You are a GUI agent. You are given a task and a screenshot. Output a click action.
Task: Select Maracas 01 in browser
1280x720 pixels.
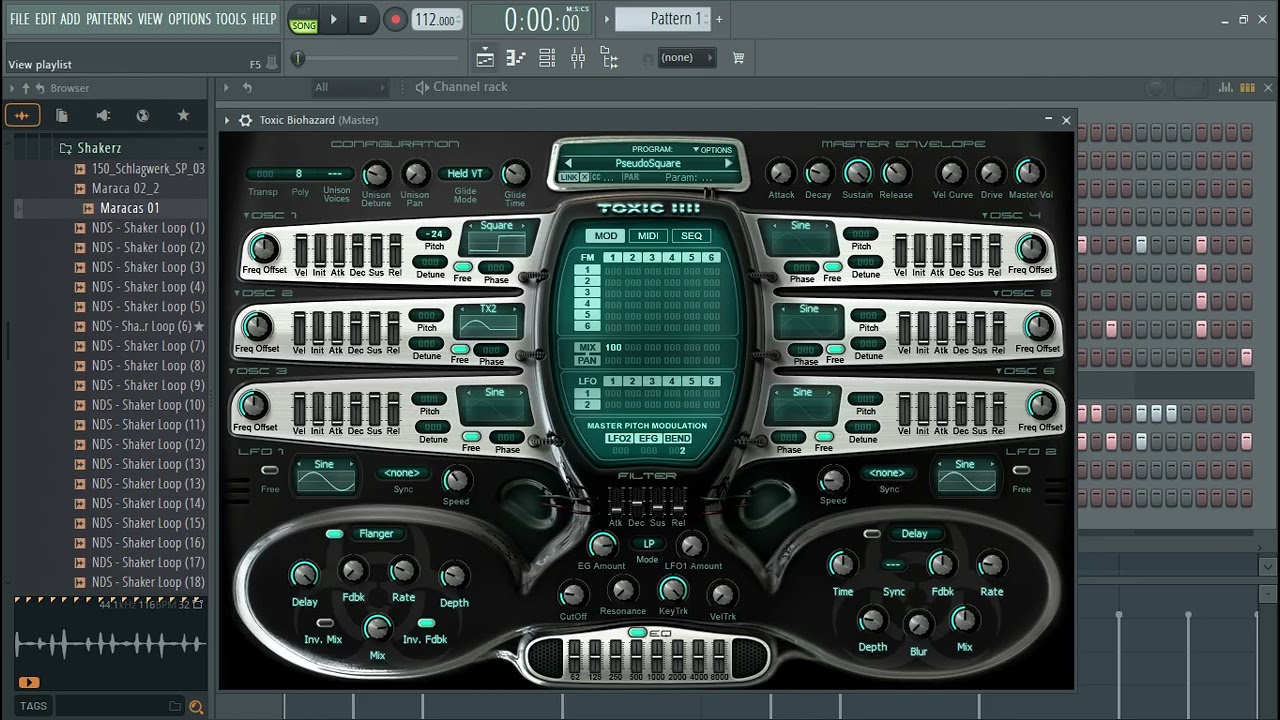click(129, 208)
